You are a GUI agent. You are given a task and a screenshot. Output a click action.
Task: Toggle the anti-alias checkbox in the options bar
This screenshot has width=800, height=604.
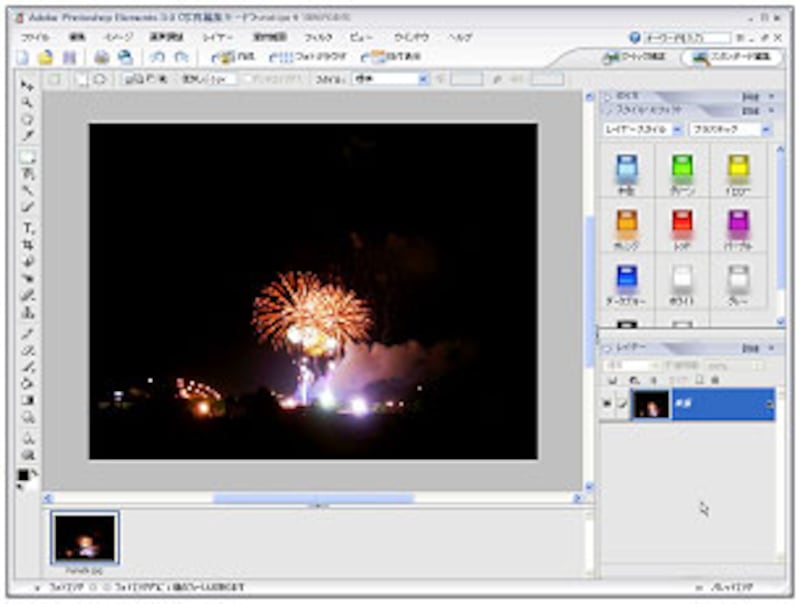[x=247, y=79]
